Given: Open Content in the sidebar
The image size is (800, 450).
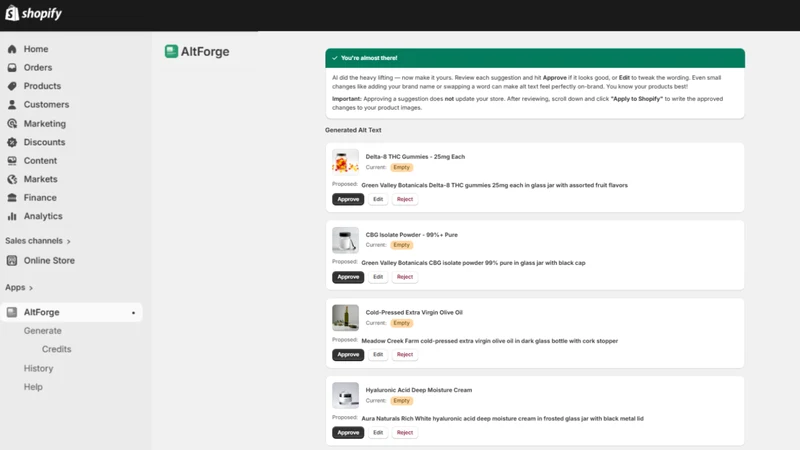Looking at the screenshot, I should click(x=40, y=161).
